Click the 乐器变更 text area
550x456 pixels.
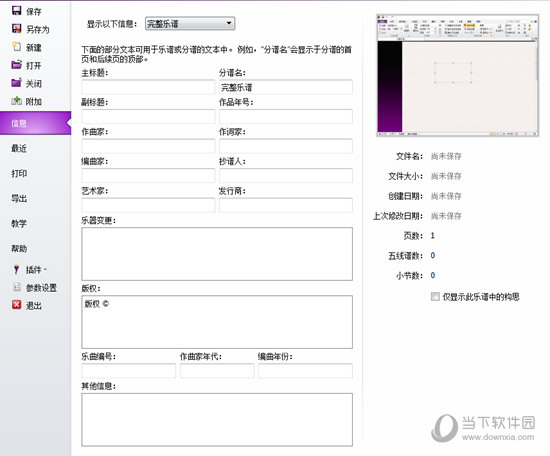point(217,254)
